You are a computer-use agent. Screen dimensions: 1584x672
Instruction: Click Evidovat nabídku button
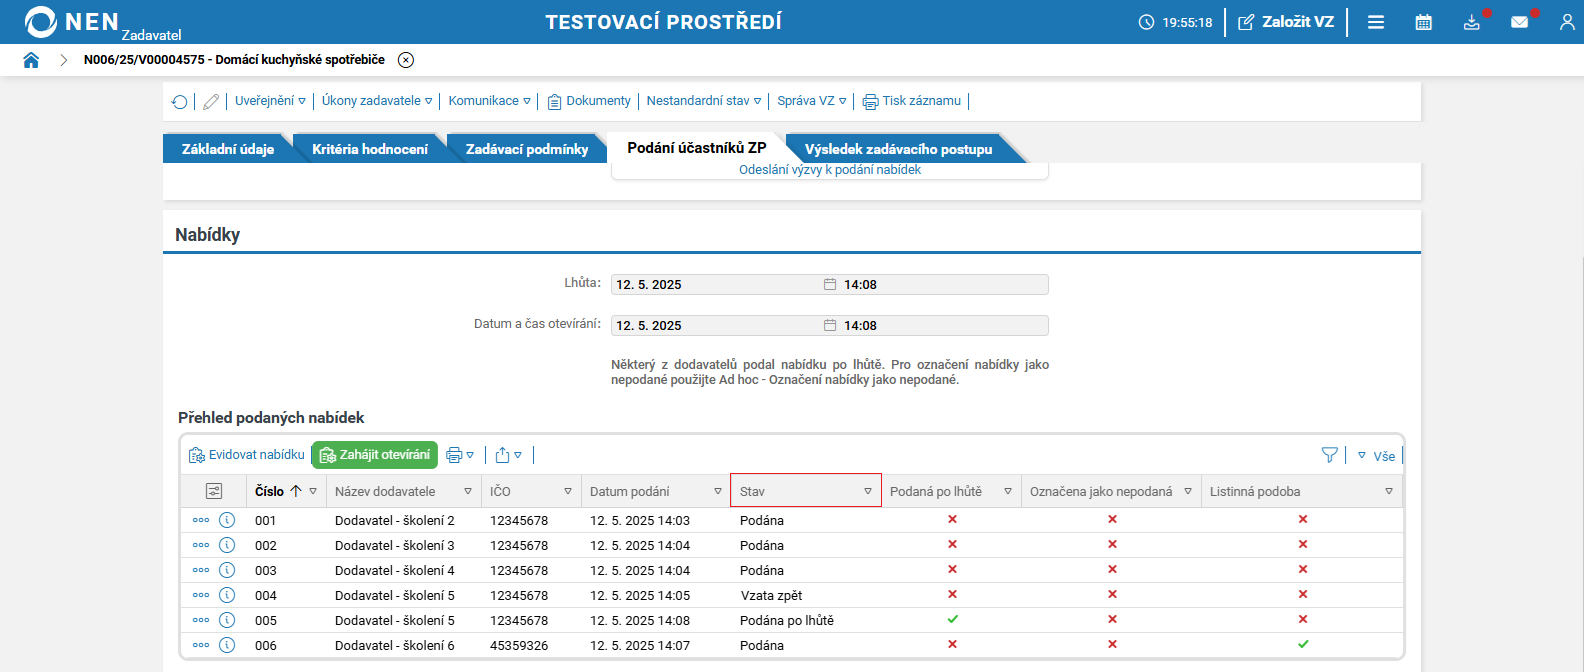point(247,455)
